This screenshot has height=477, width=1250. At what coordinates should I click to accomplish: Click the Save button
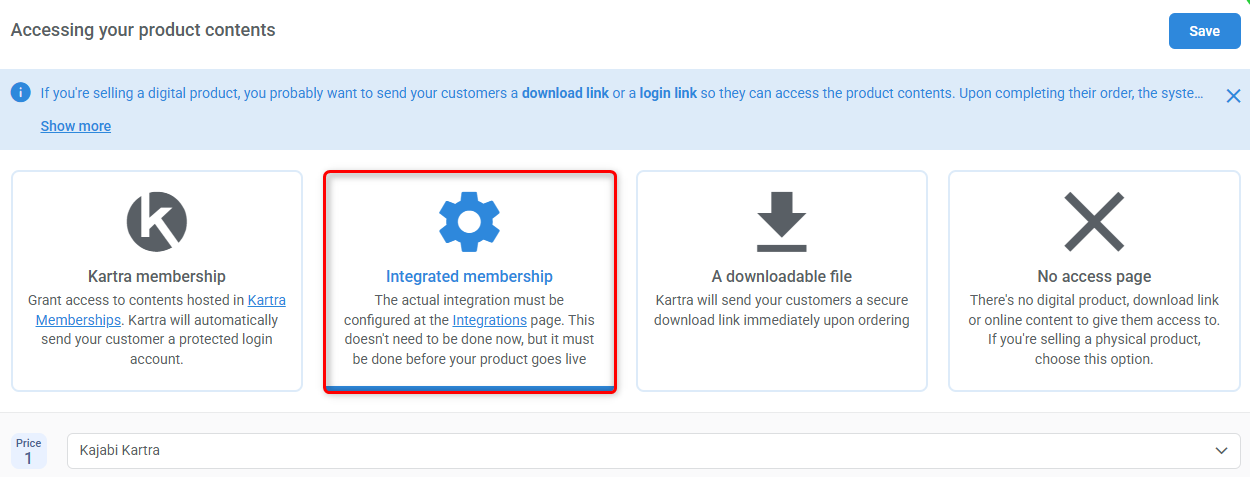(x=1204, y=31)
